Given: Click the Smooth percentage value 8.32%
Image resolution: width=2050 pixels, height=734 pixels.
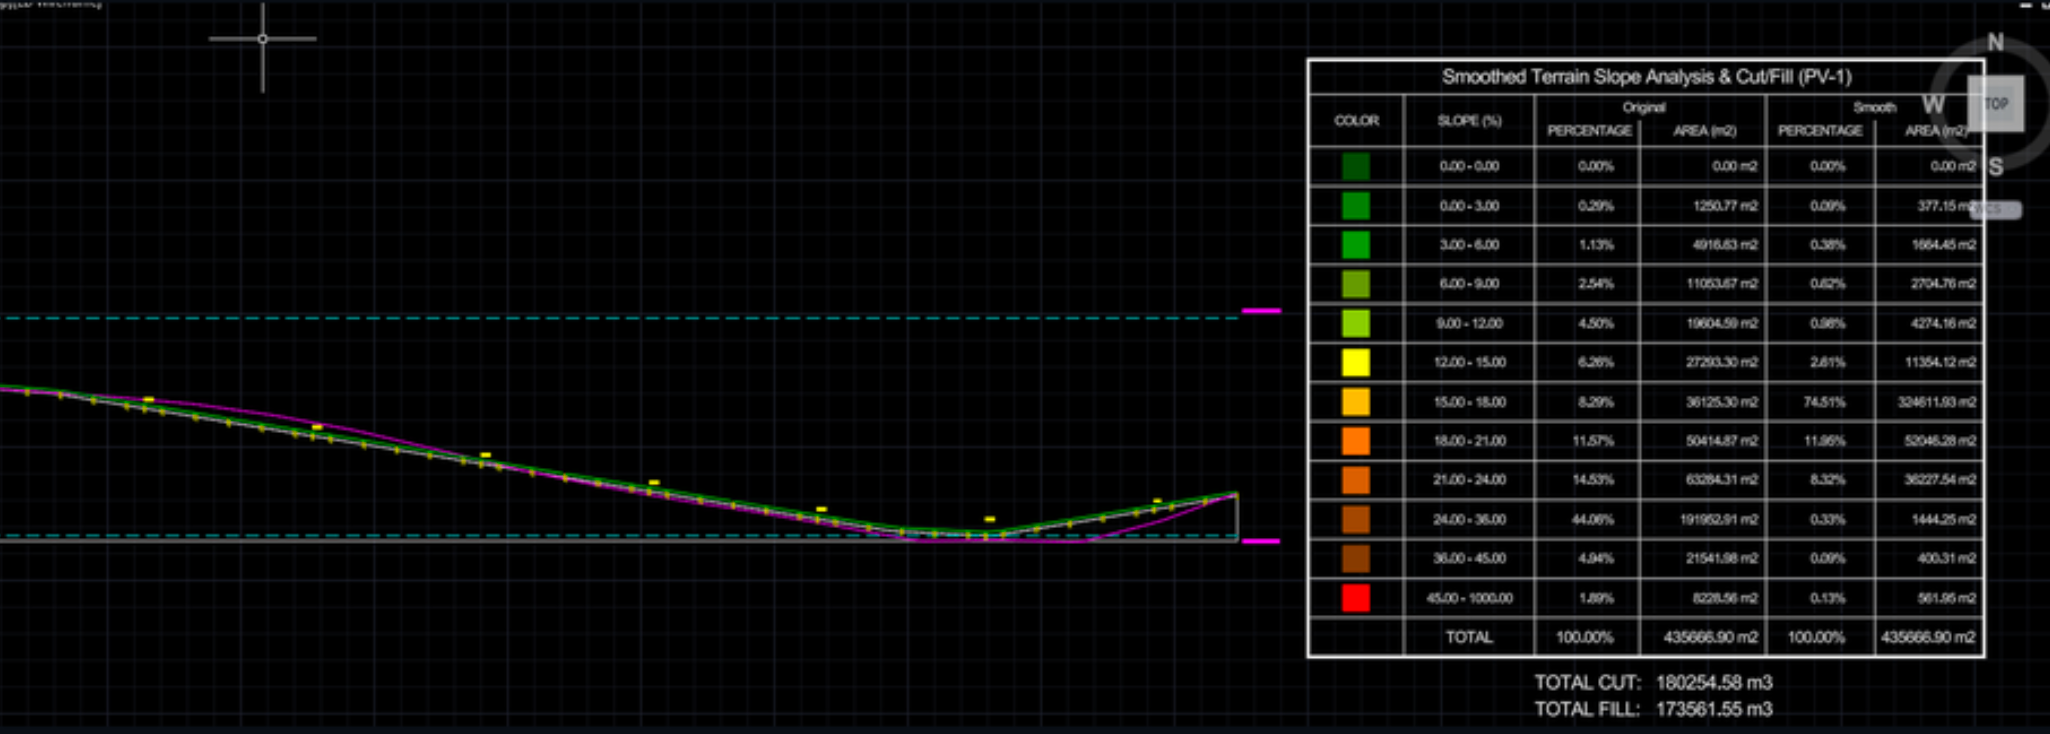Looking at the screenshot, I should pyautogui.click(x=1828, y=480).
